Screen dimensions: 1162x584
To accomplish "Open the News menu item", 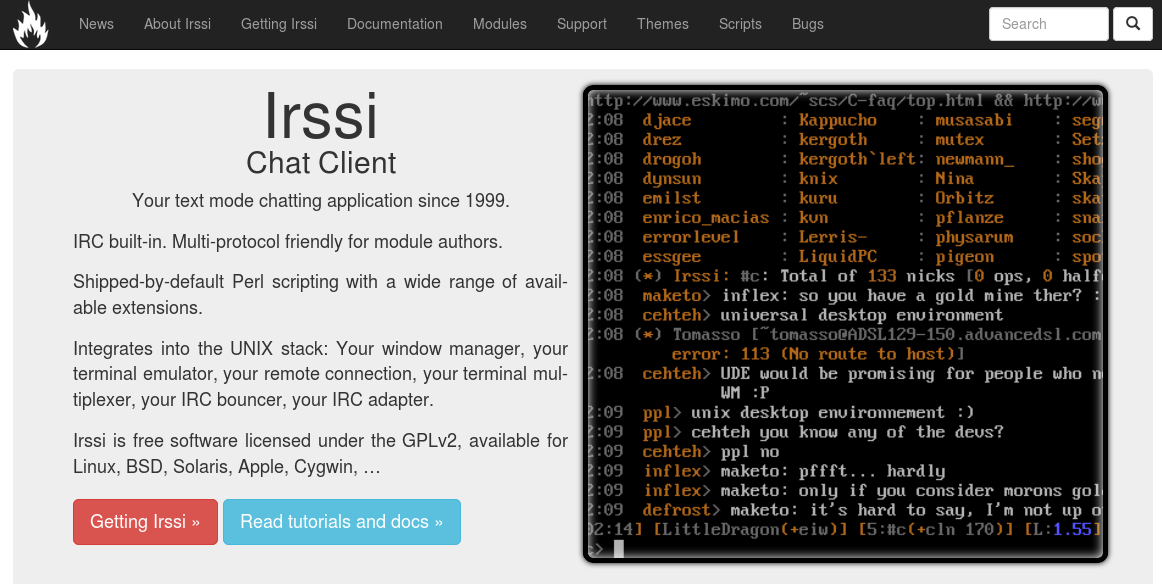I will point(96,24).
